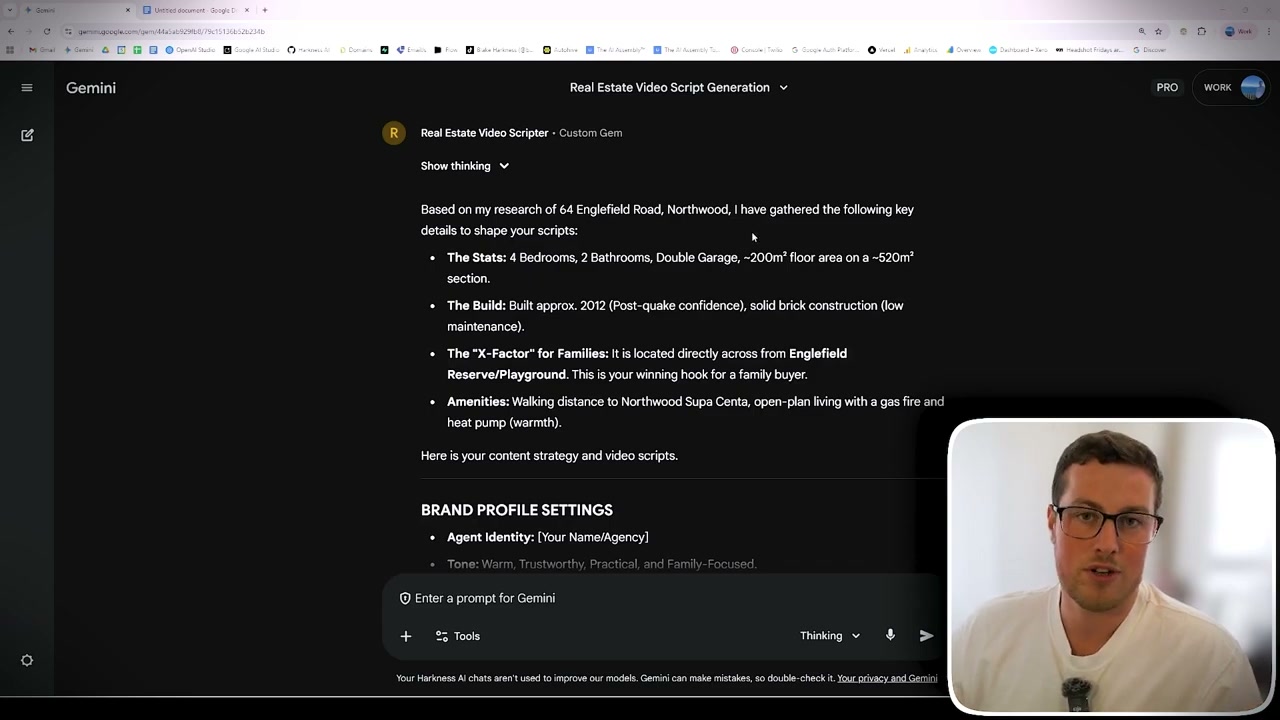Click the PRO badge
1280x720 pixels.
click(x=1167, y=88)
